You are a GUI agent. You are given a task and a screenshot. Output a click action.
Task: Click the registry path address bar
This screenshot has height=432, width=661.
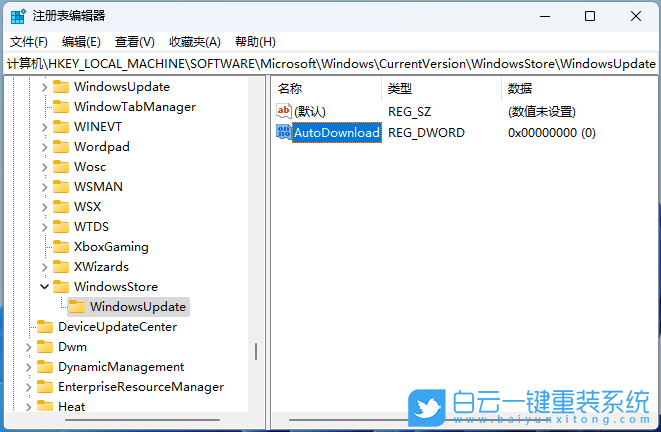[331, 64]
